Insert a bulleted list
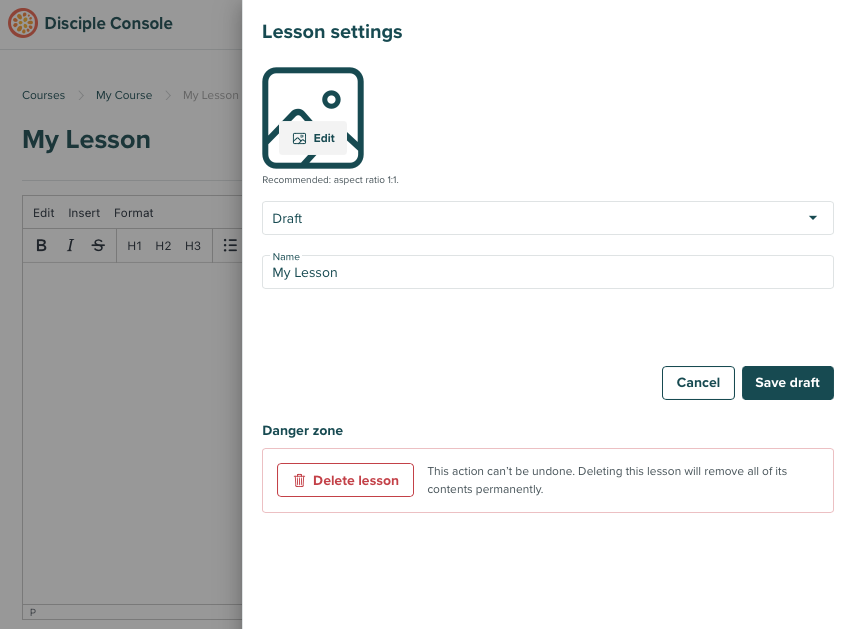The width and height of the screenshot is (847, 629). pos(230,246)
